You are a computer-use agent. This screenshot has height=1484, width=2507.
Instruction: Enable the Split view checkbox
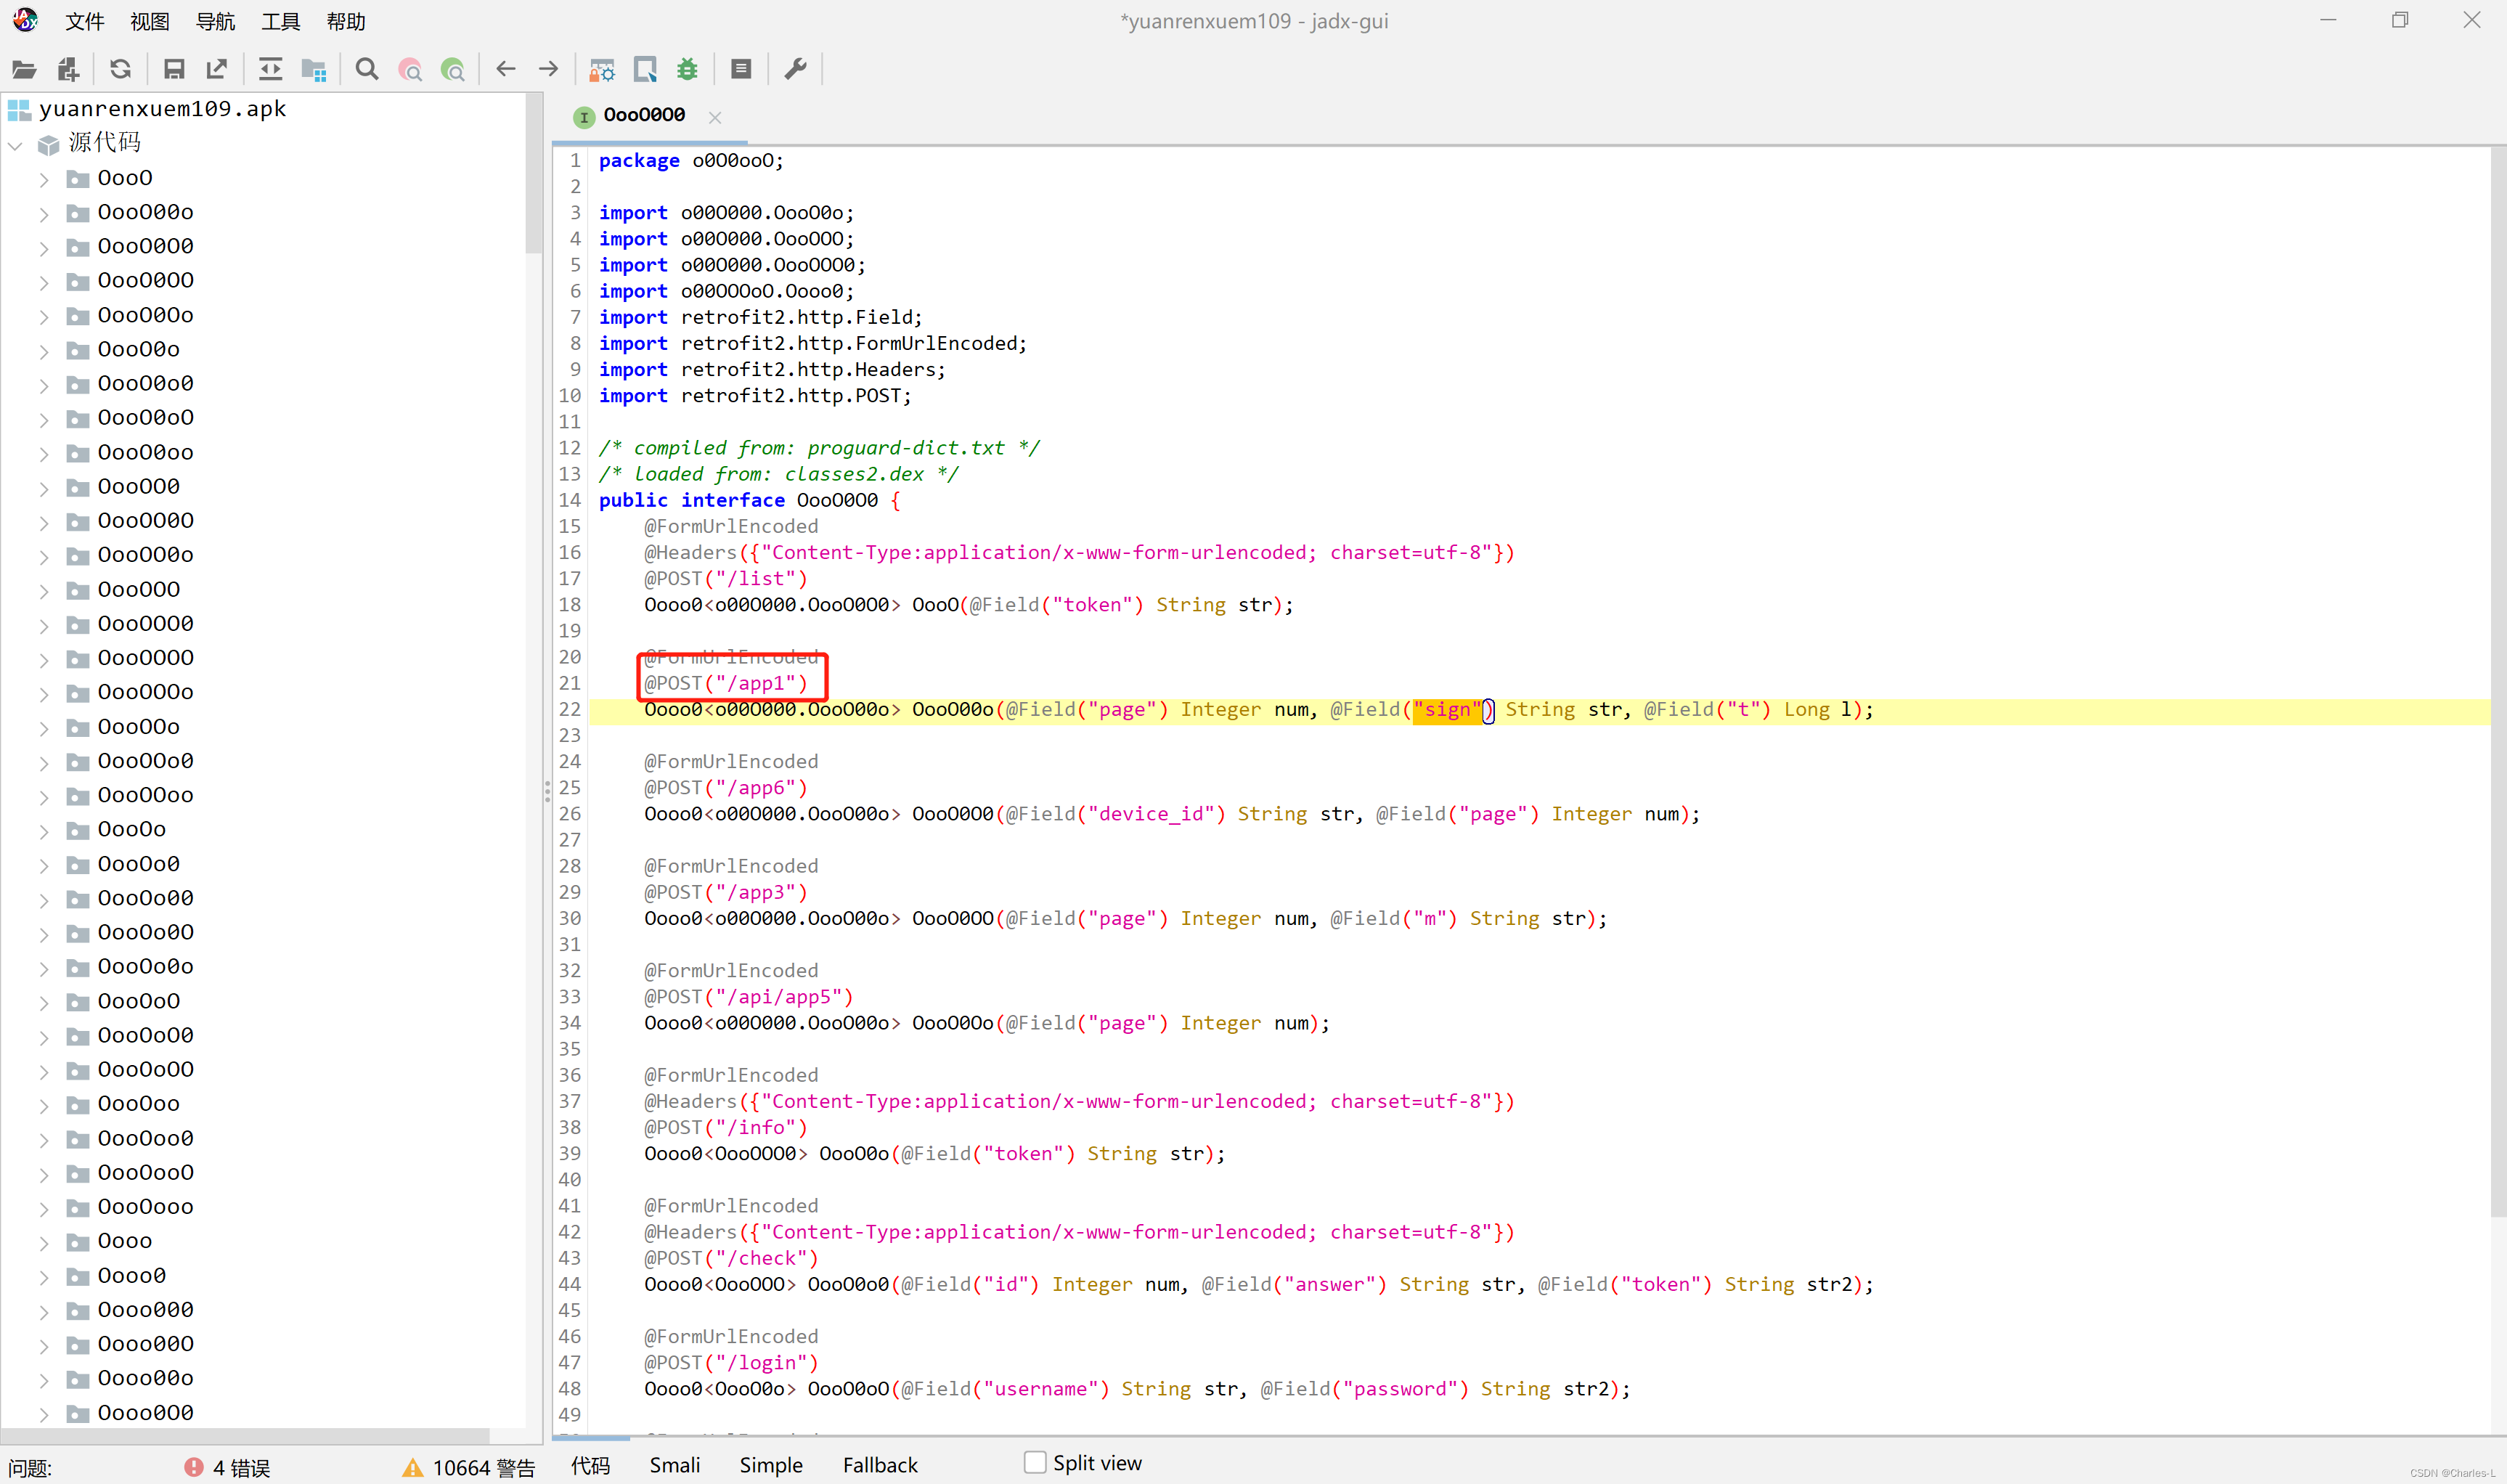[1035, 1462]
